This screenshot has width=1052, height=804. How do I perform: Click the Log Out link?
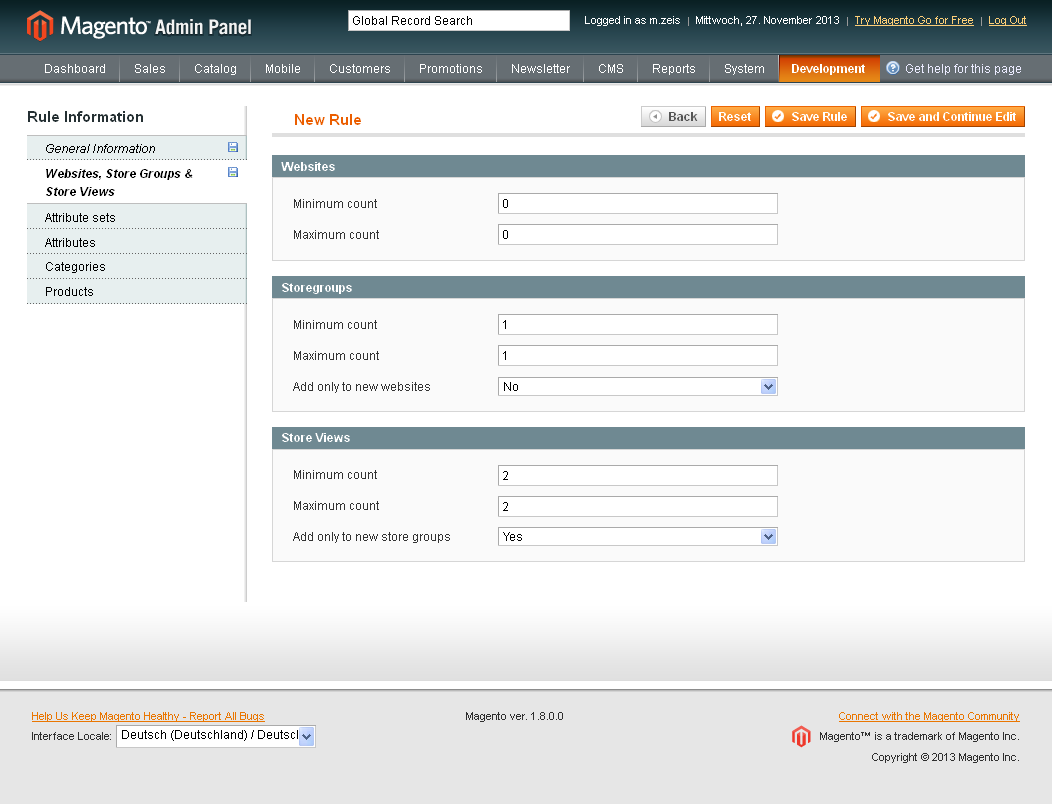click(x=1007, y=20)
